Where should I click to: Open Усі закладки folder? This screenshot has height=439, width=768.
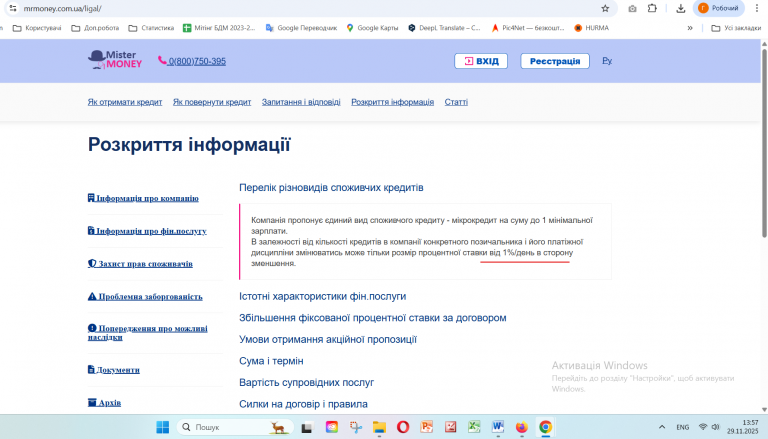[x=736, y=28]
